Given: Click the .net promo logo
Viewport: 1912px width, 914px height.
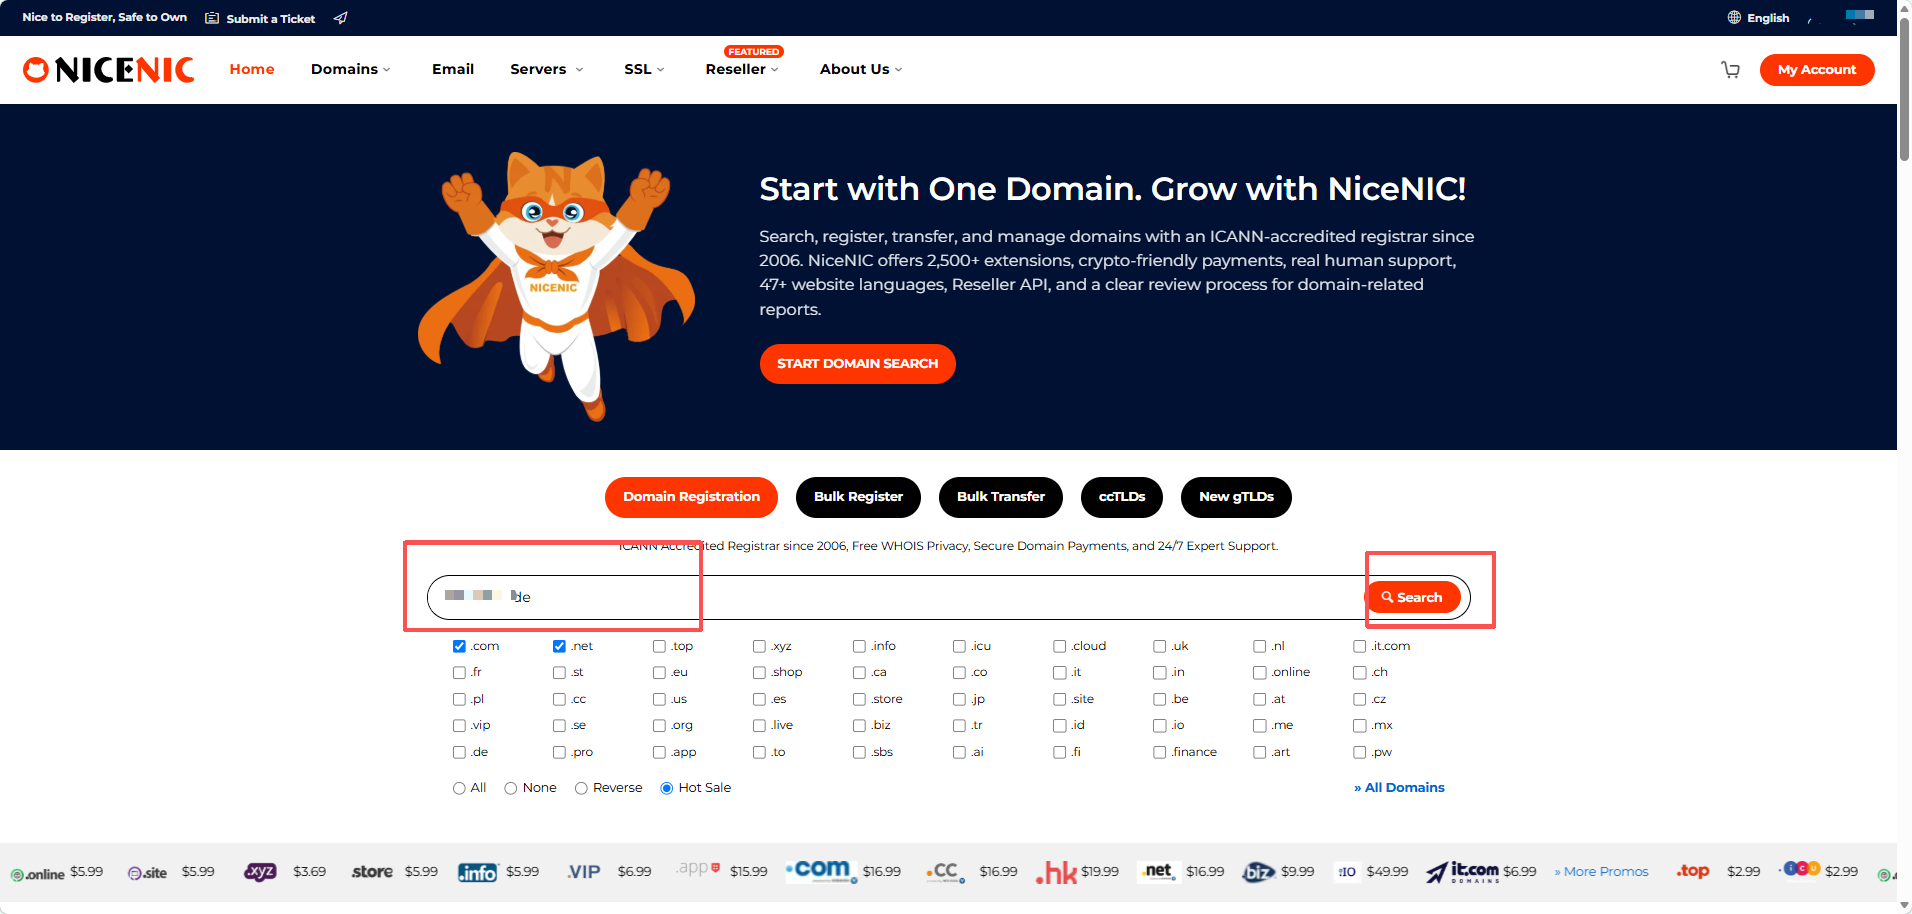Looking at the screenshot, I should [x=1159, y=872].
